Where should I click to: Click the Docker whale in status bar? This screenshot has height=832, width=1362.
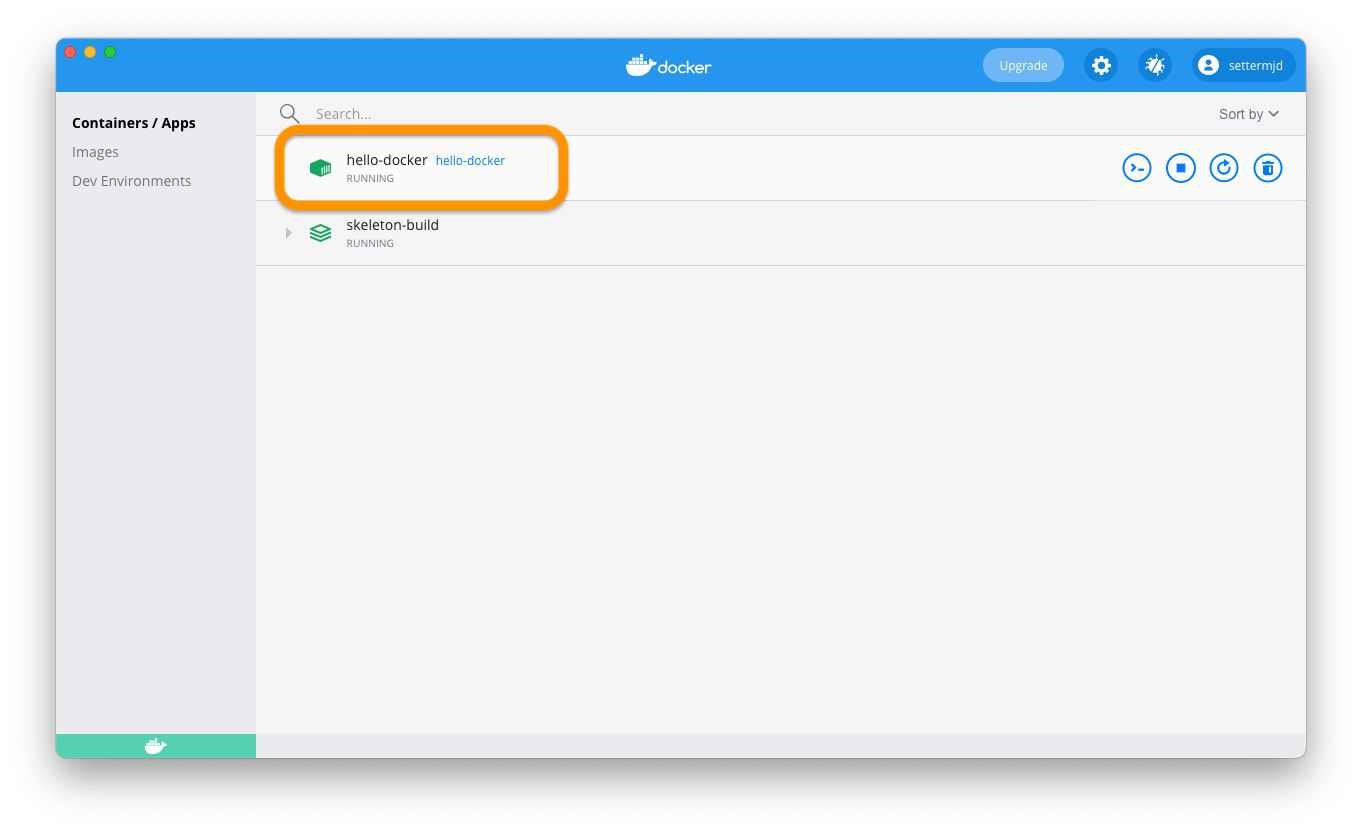pos(155,746)
